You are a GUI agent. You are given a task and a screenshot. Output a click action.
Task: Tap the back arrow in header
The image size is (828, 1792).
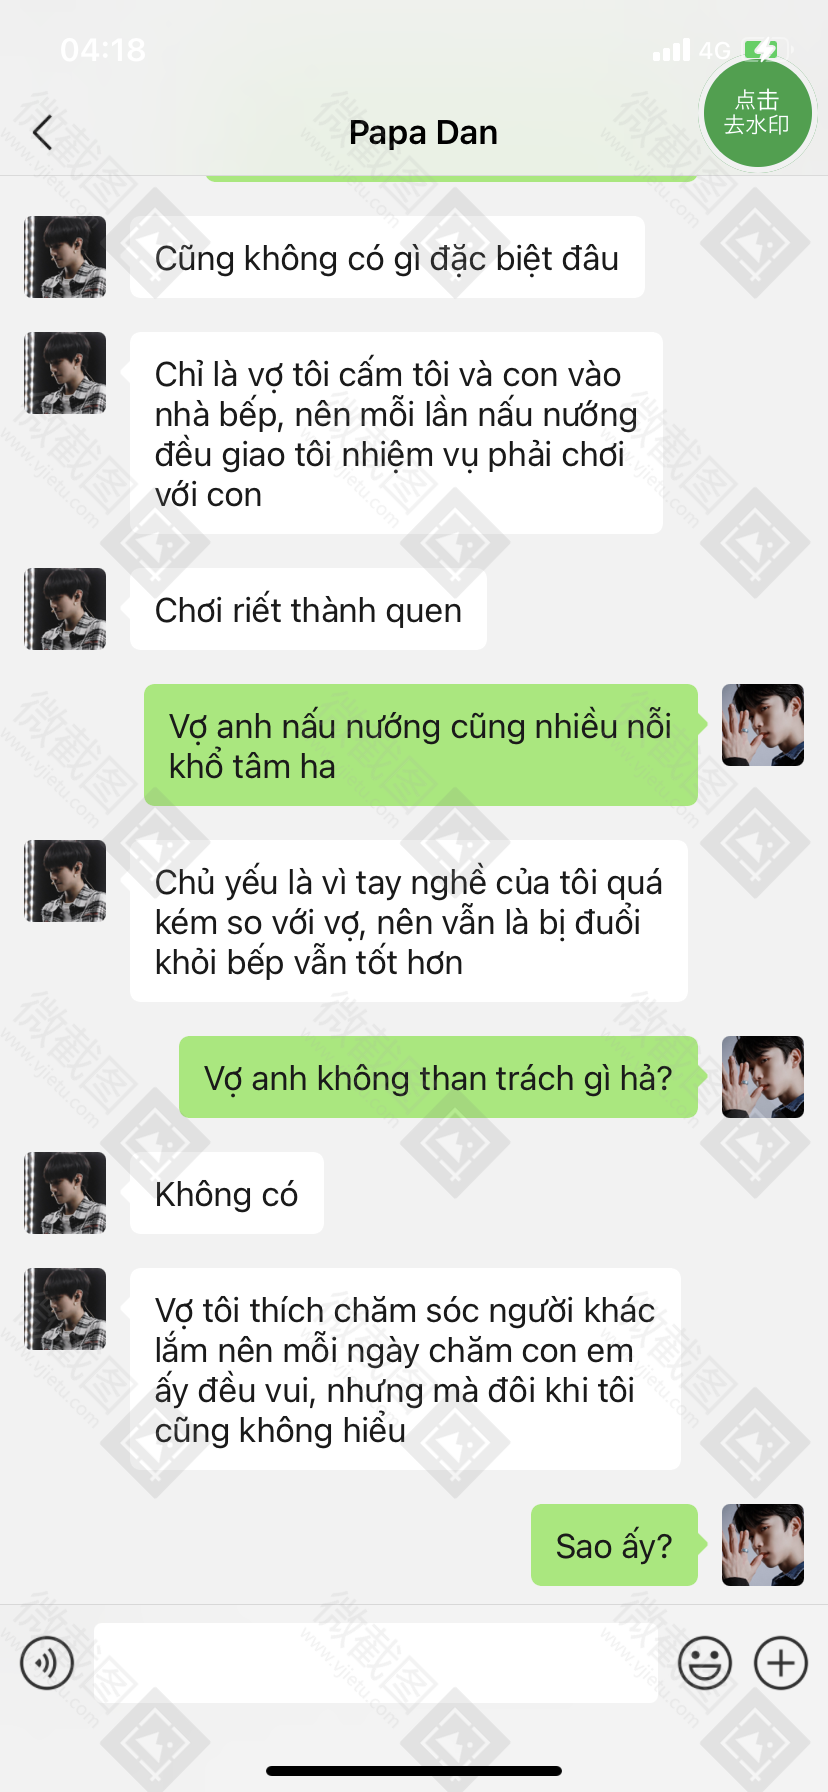[x=42, y=132]
